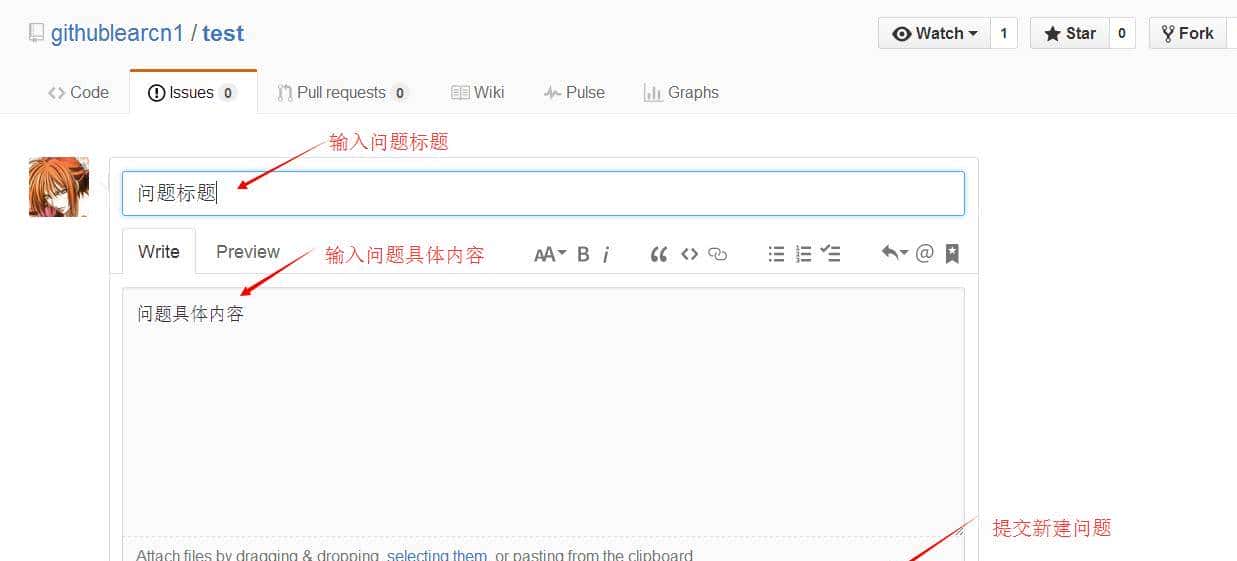The image size is (1237, 561).
Task: Switch to the Write tab
Action: (x=159, y=252)
